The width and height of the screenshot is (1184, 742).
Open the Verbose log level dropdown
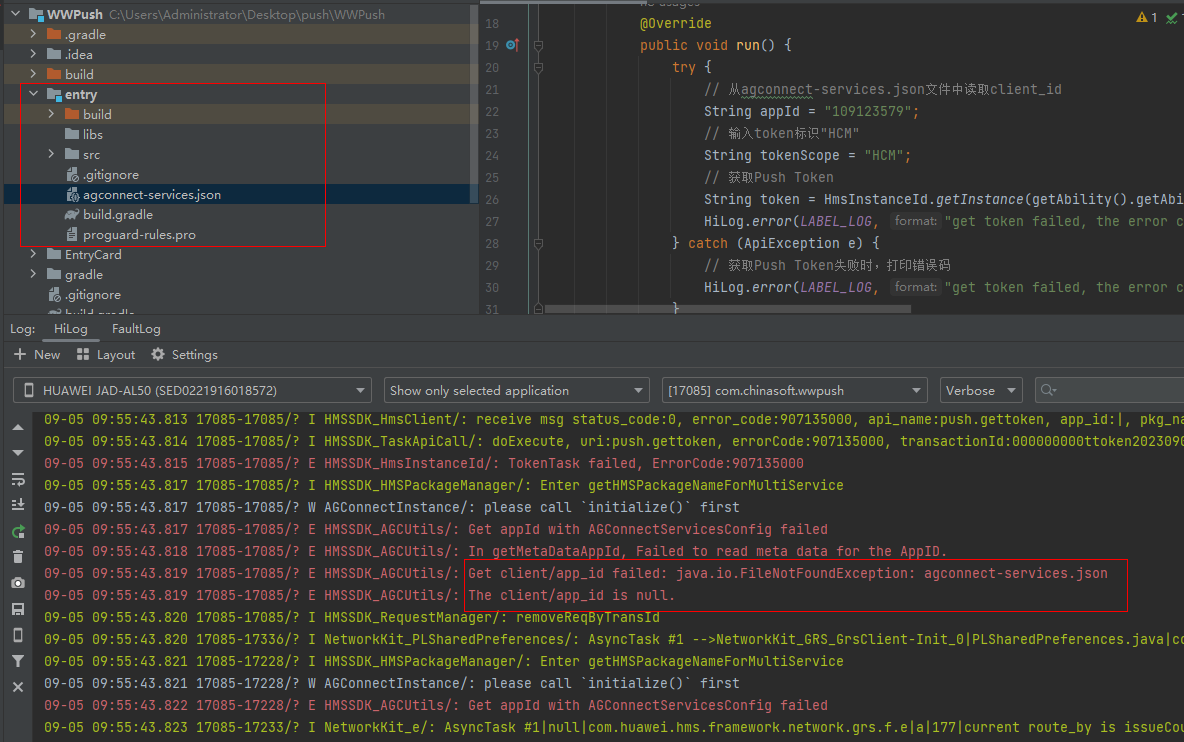[981, 390]
